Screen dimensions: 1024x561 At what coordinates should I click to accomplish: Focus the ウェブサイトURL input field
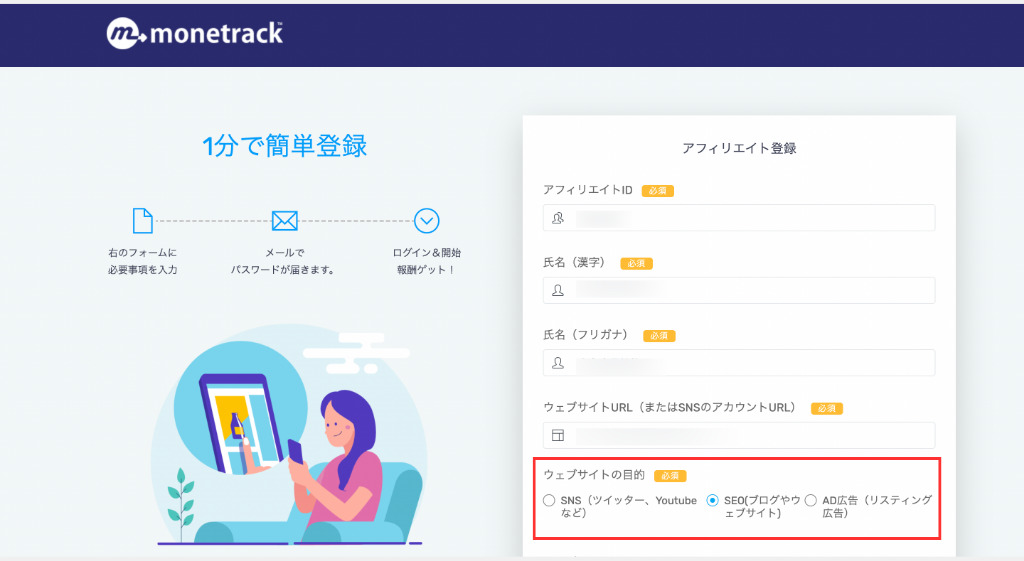pos(739,435)
